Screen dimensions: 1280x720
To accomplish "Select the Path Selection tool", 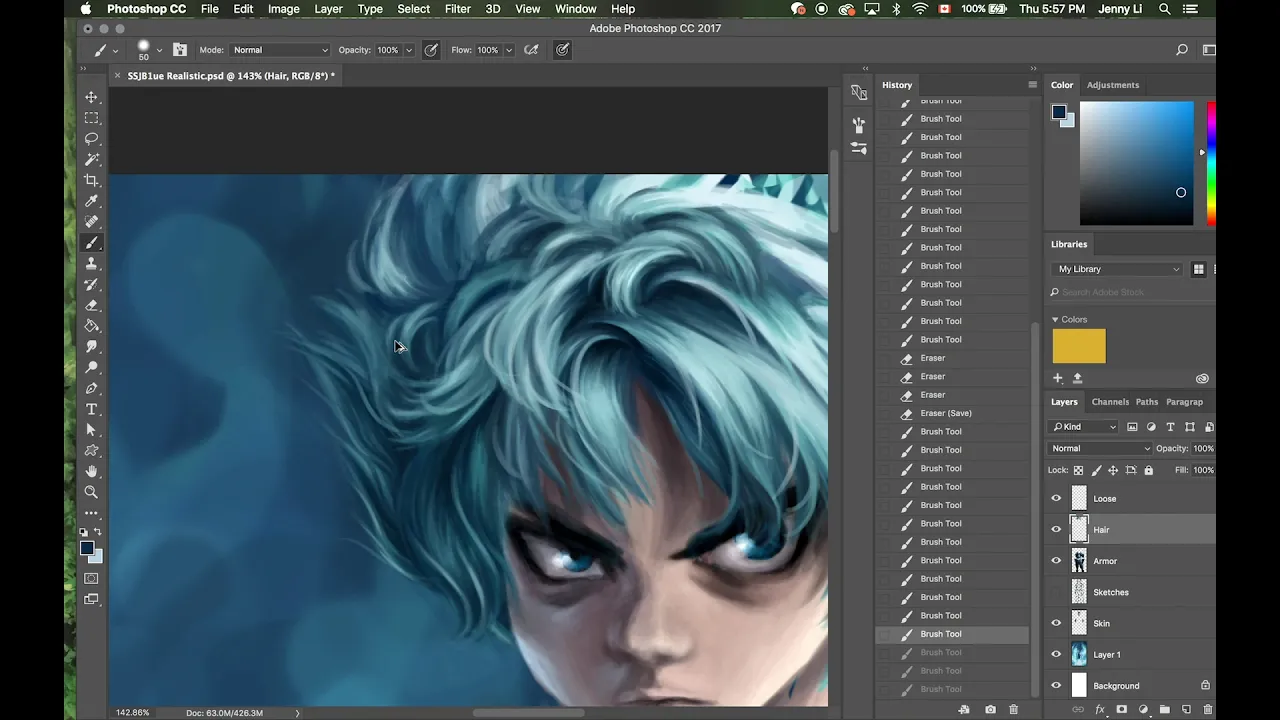I will [x=92, y=430].
